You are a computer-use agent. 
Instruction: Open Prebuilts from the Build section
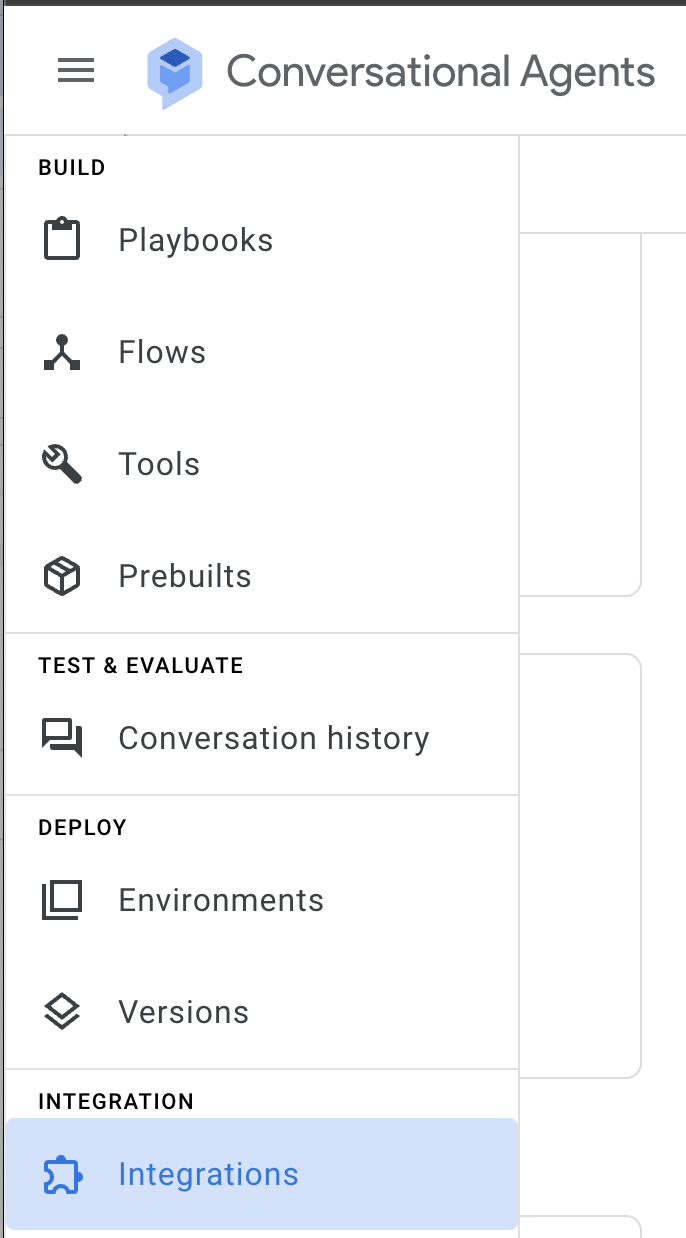tap(185, 576)
